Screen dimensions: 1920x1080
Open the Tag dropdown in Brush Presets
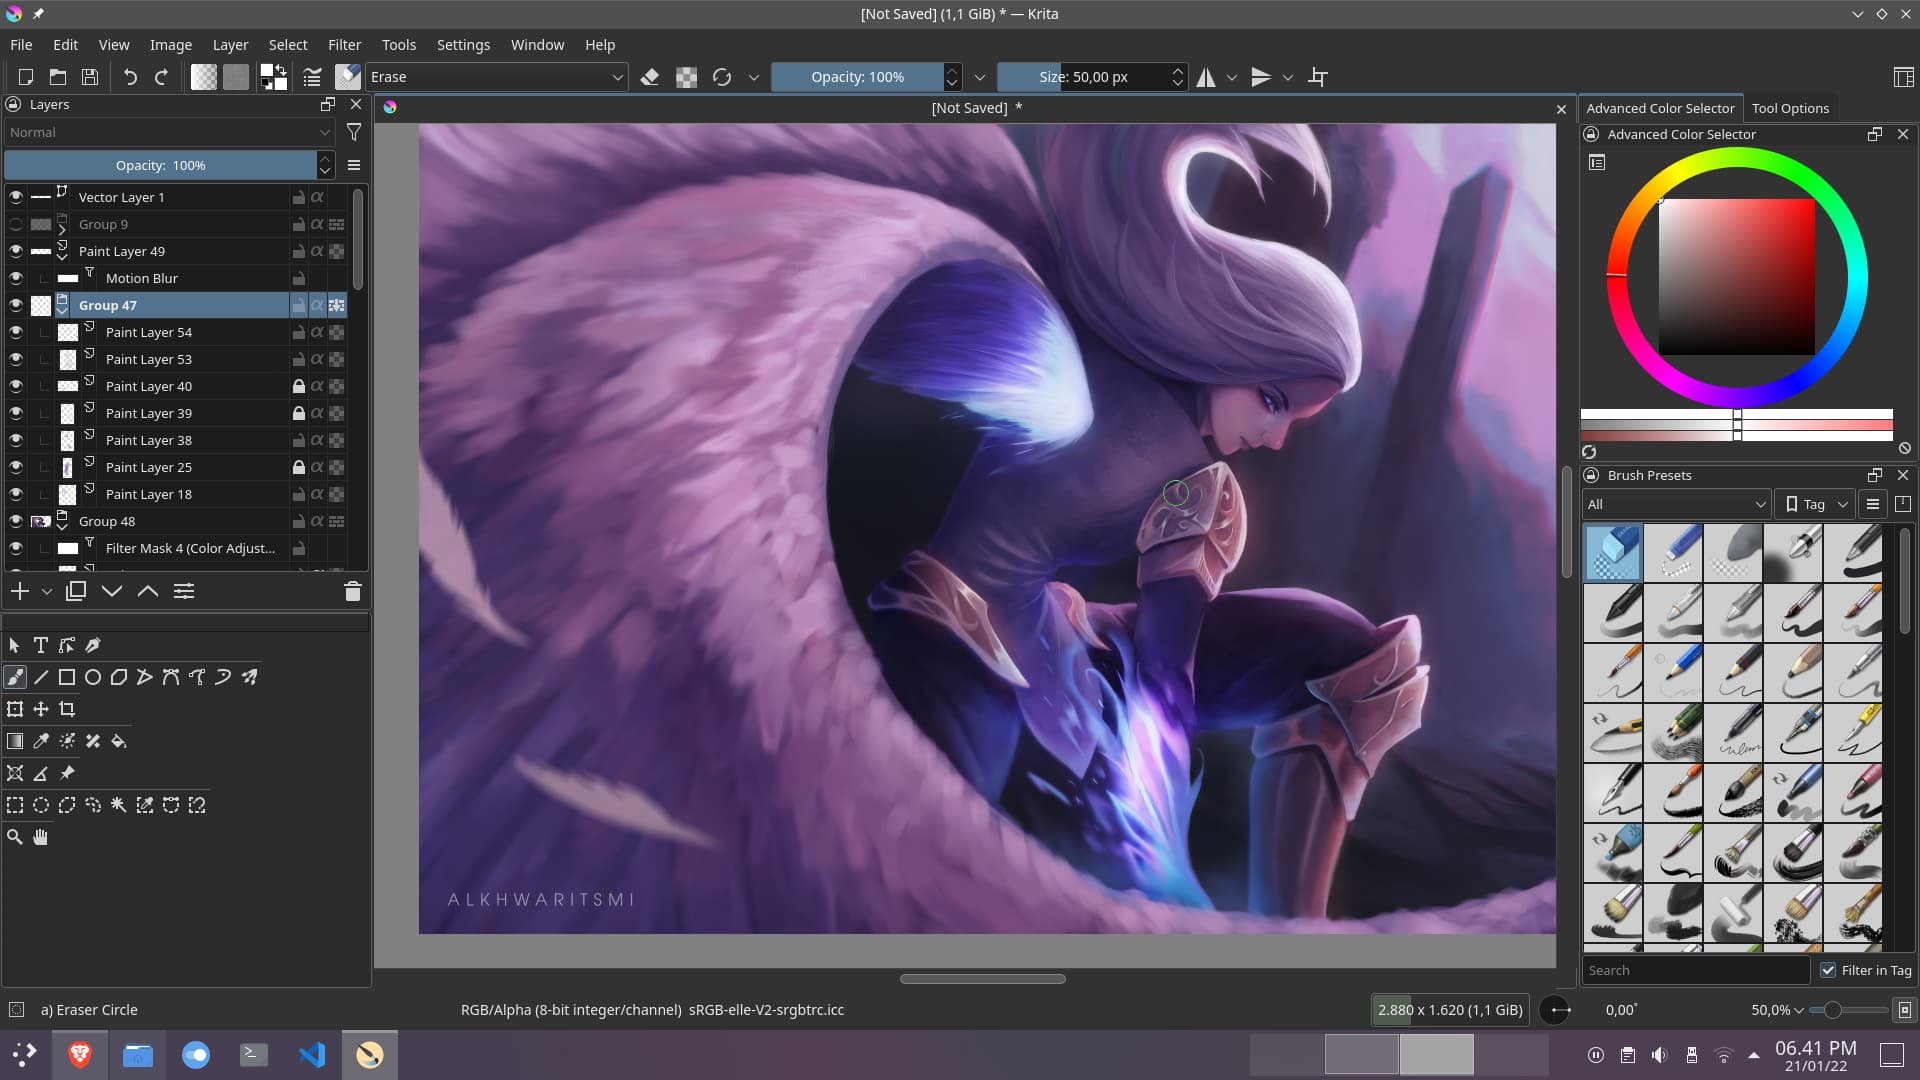[x=1815, y=504]
